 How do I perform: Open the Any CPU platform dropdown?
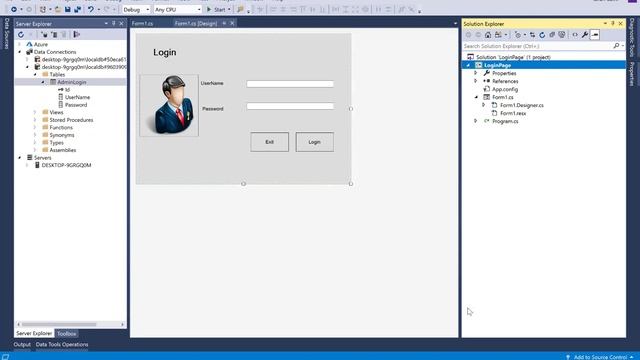178,9
